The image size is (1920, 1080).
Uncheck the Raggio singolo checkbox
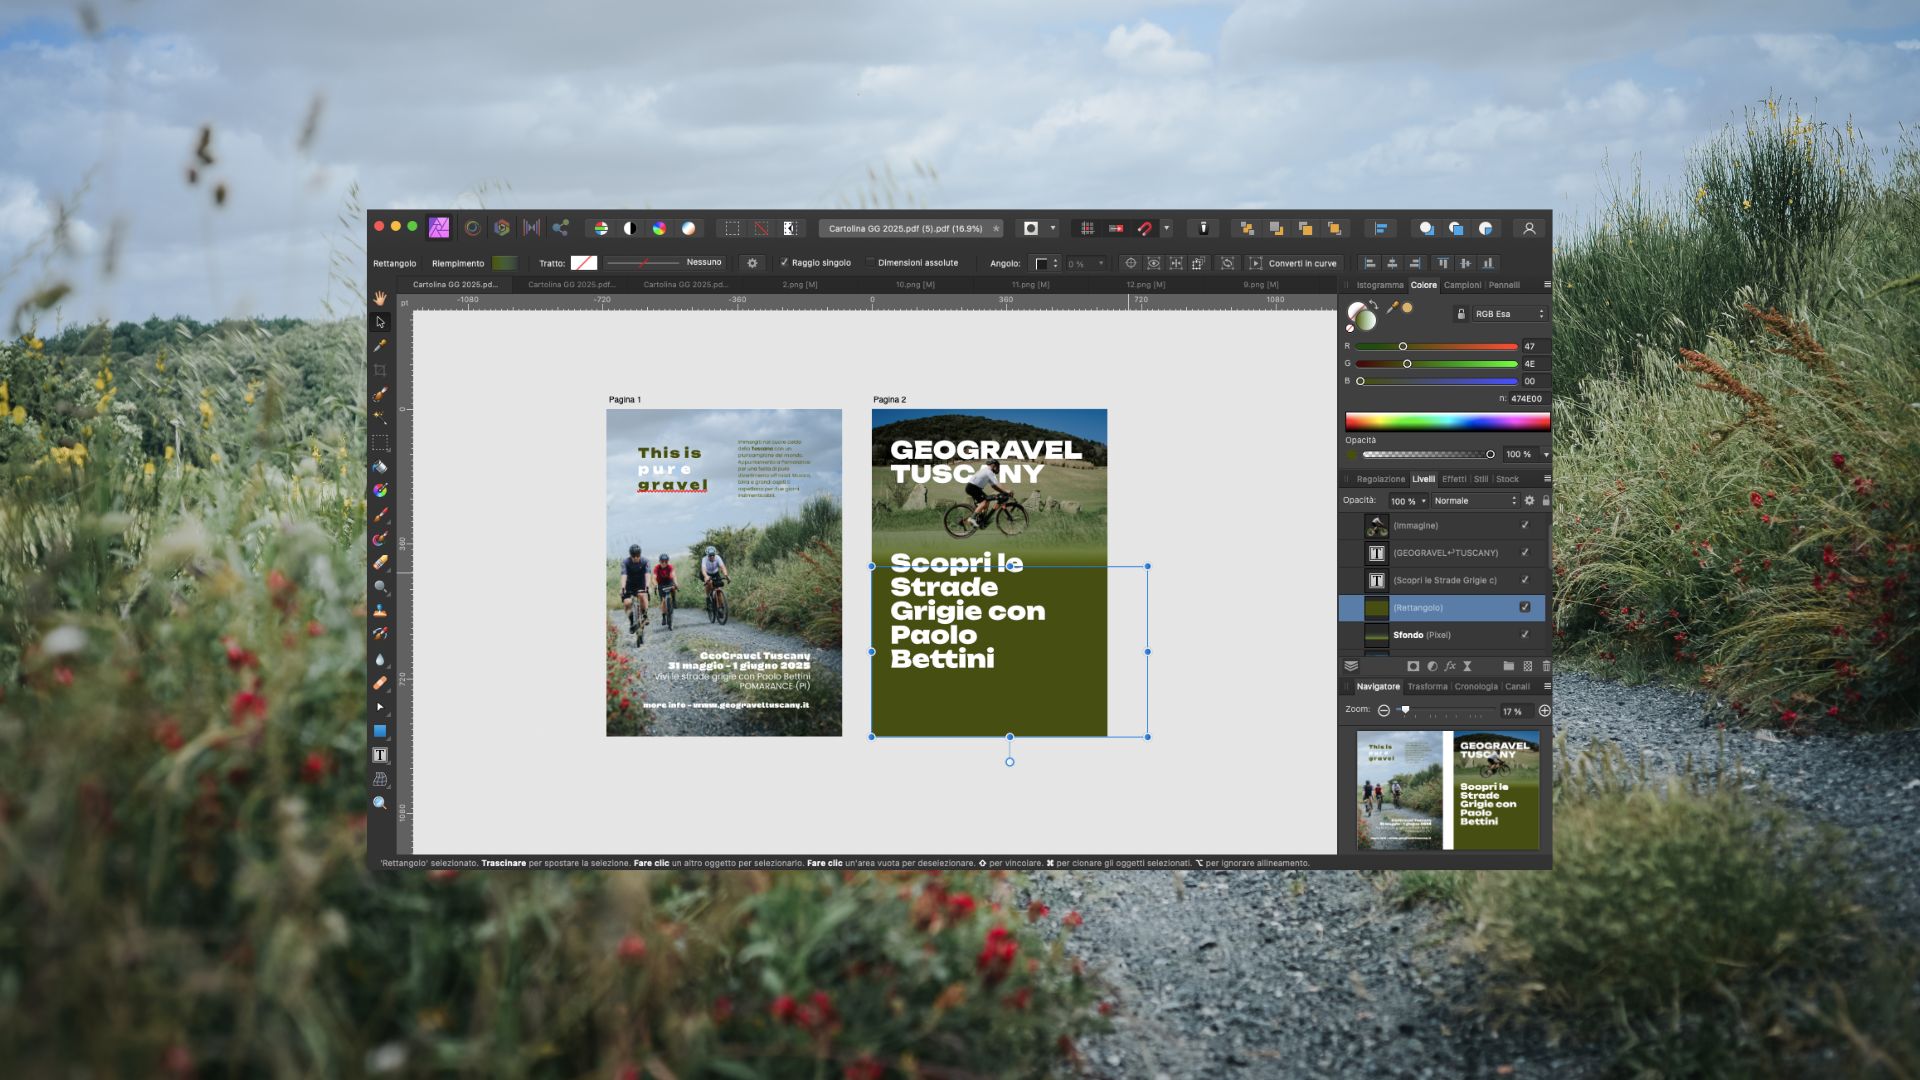coord(784,263)
